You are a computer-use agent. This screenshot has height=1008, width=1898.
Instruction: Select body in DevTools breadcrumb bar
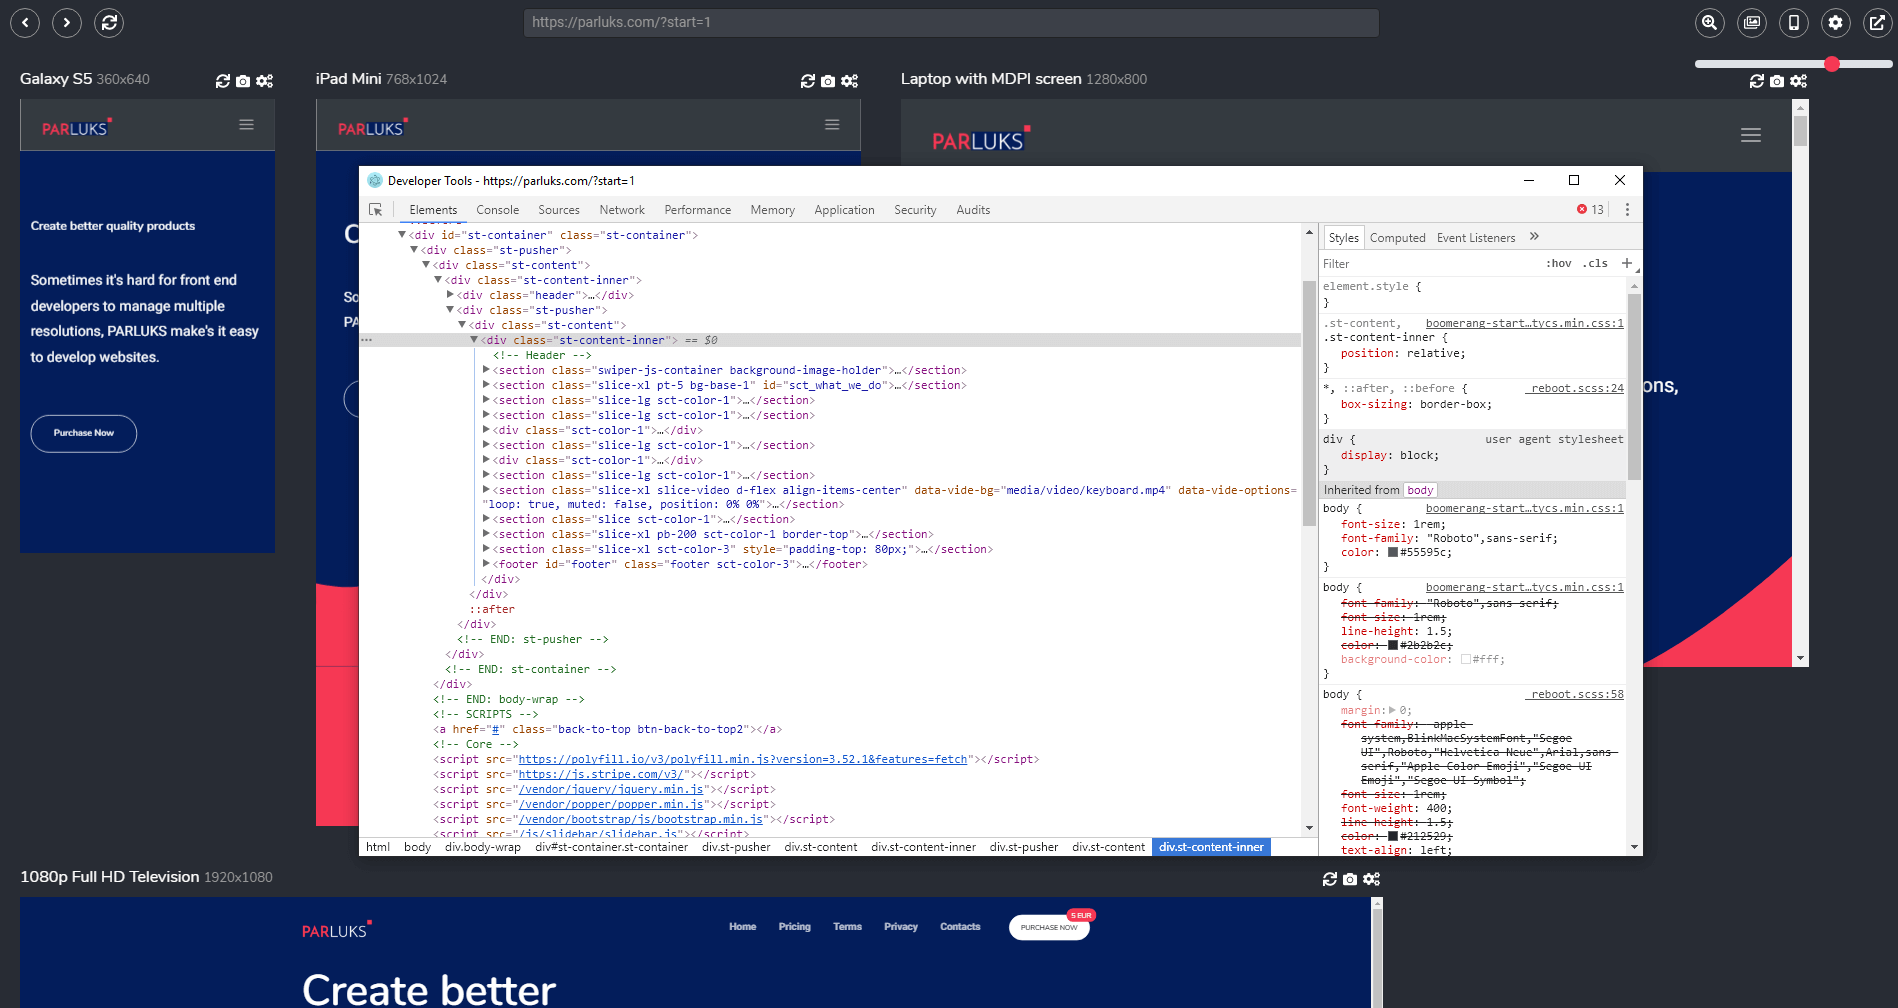[x=417, y=847]
